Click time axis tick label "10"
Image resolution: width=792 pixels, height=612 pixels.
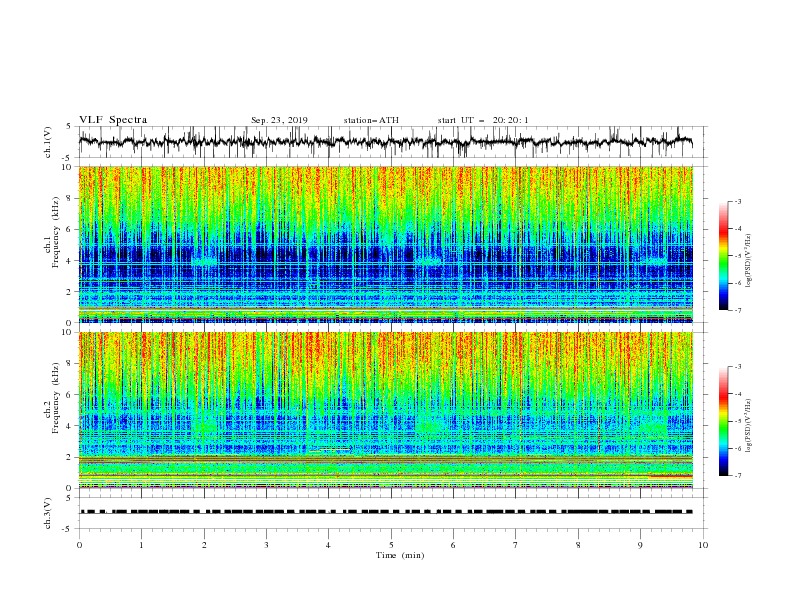pos(703,545)
